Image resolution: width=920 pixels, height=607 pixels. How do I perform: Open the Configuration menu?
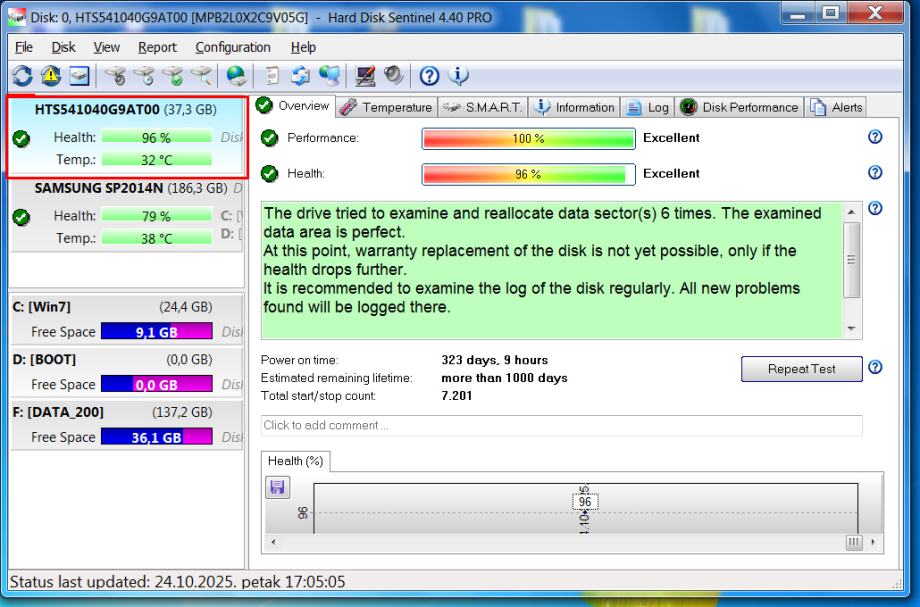point(233,48)
